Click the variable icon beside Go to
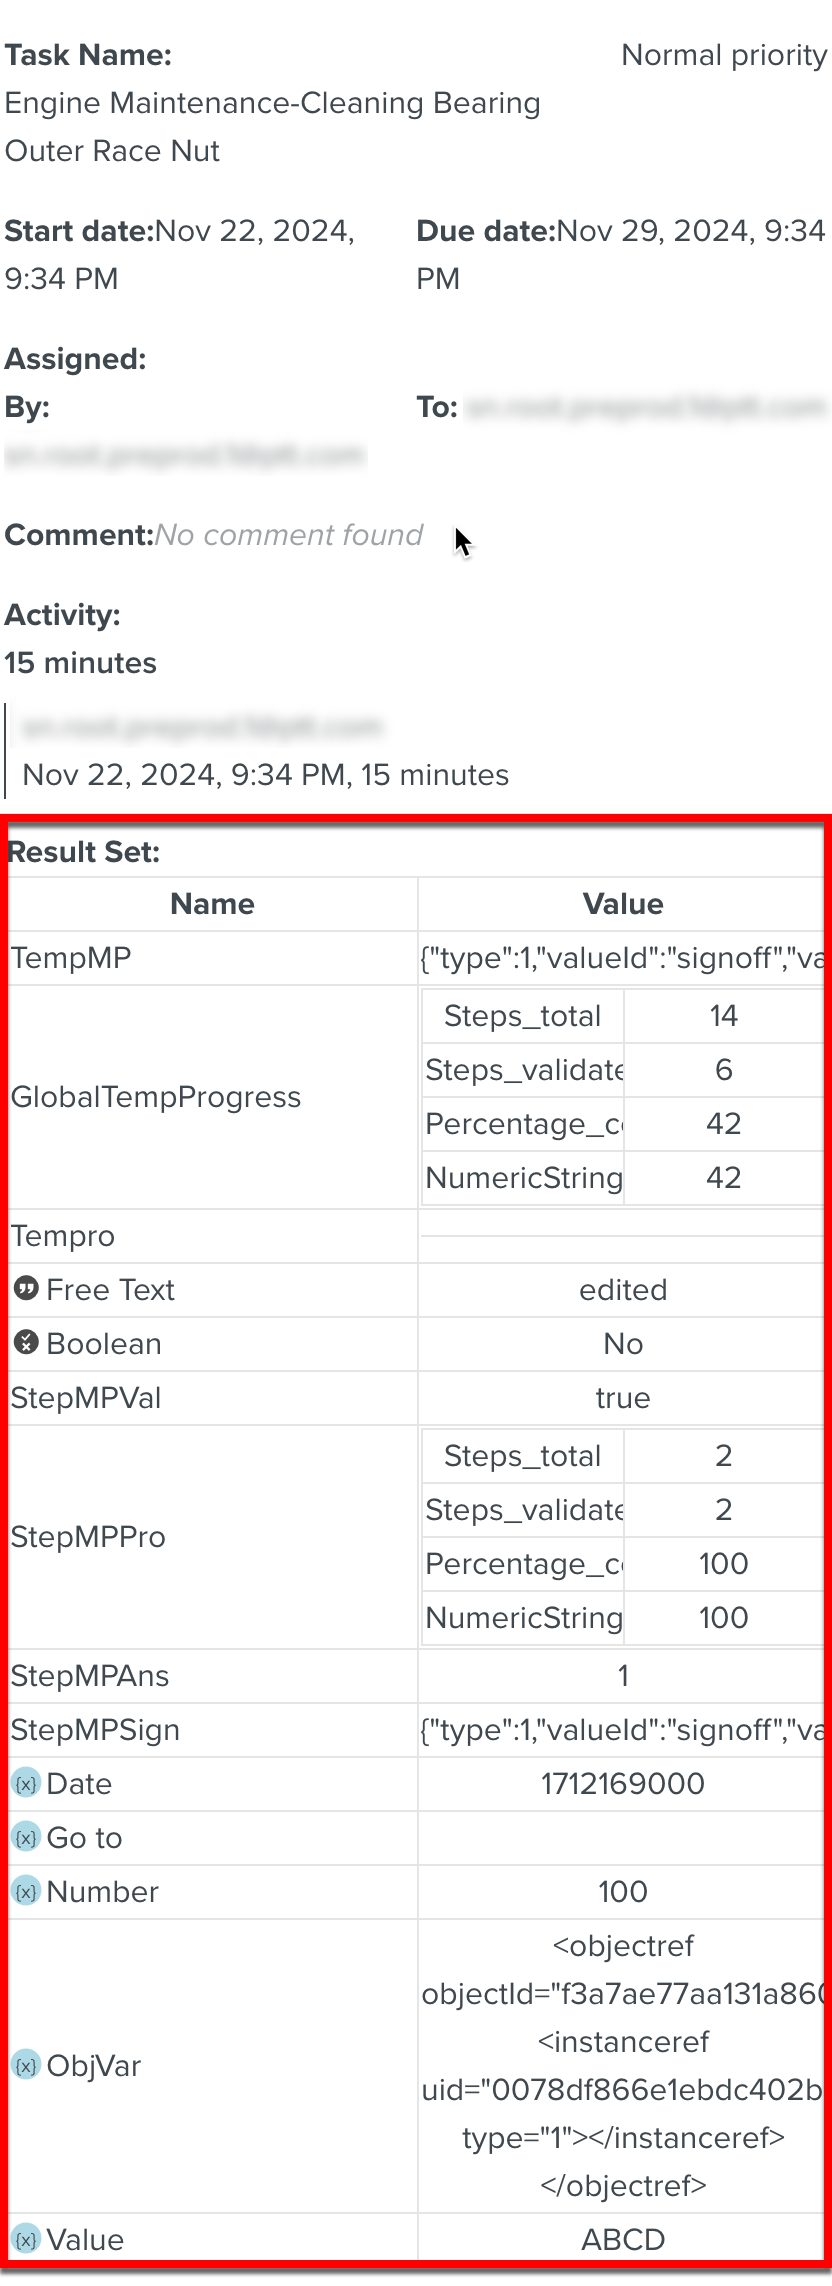The image size is (832, 2286). click(x=26, y=1837)
